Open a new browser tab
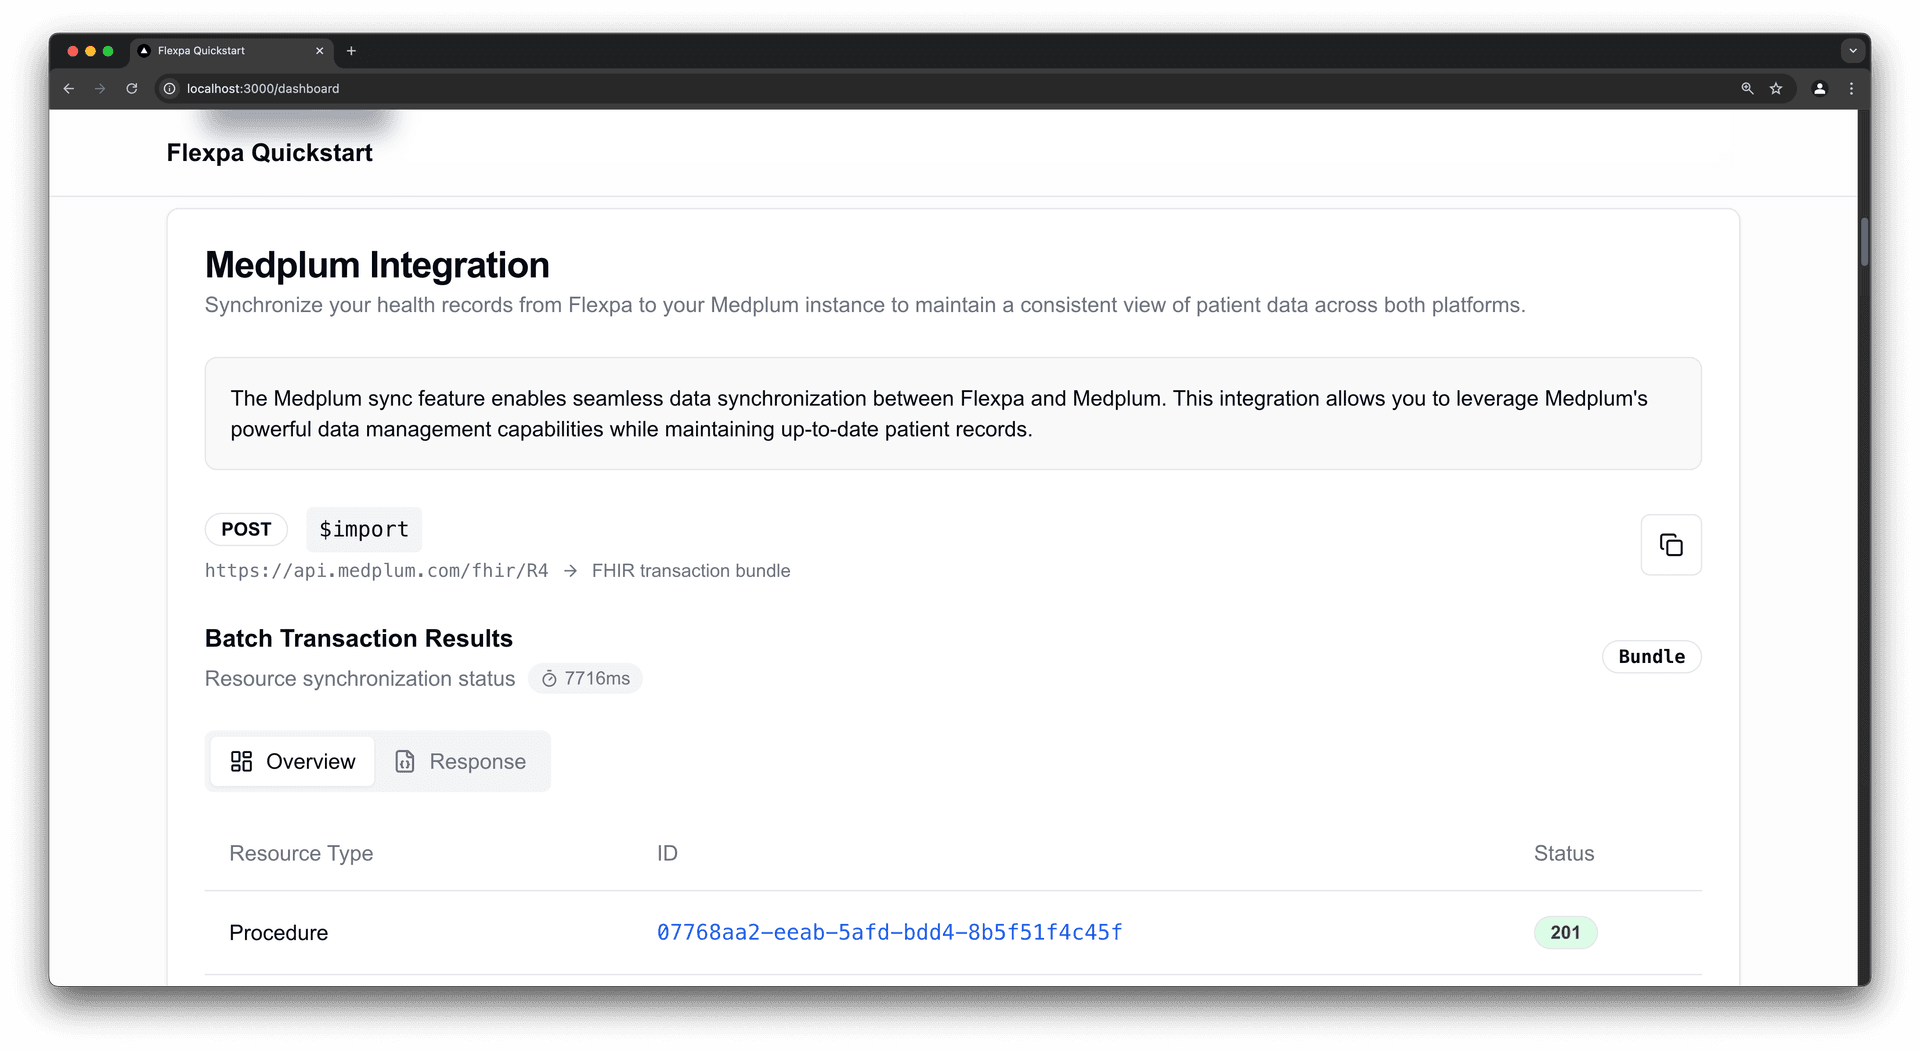 click(351, 51)
